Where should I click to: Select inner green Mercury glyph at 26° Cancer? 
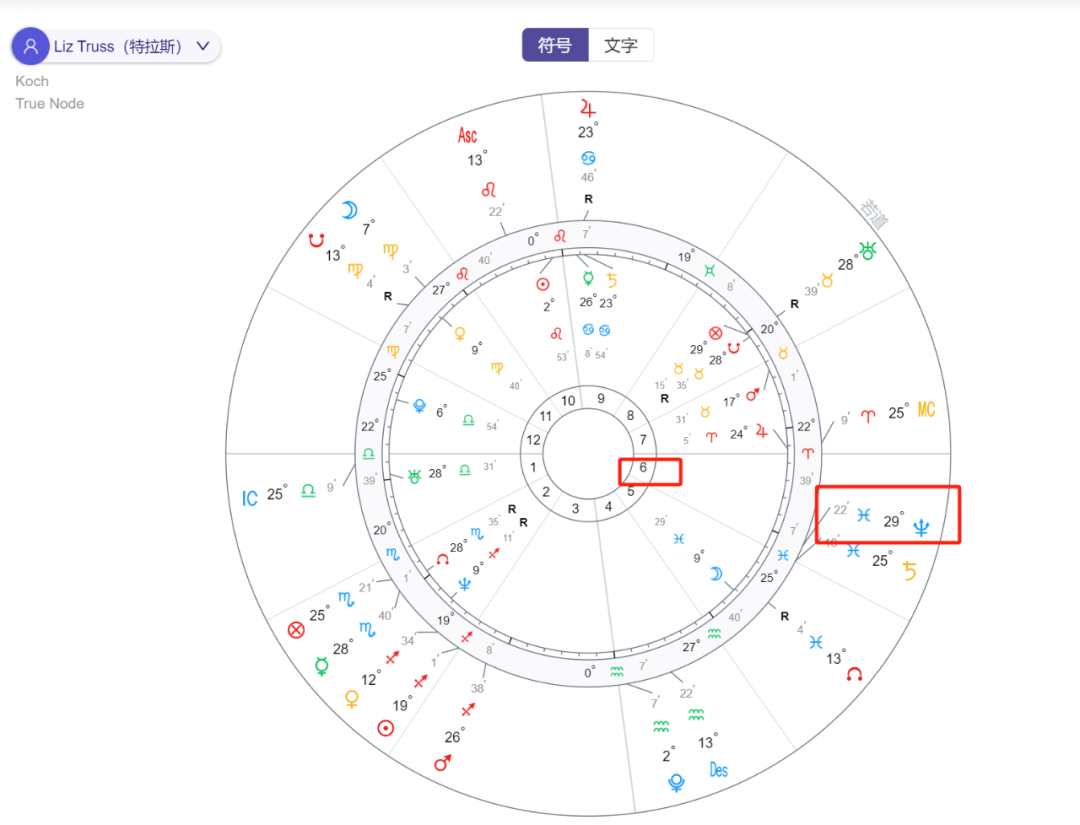click(x=588, y=278)
